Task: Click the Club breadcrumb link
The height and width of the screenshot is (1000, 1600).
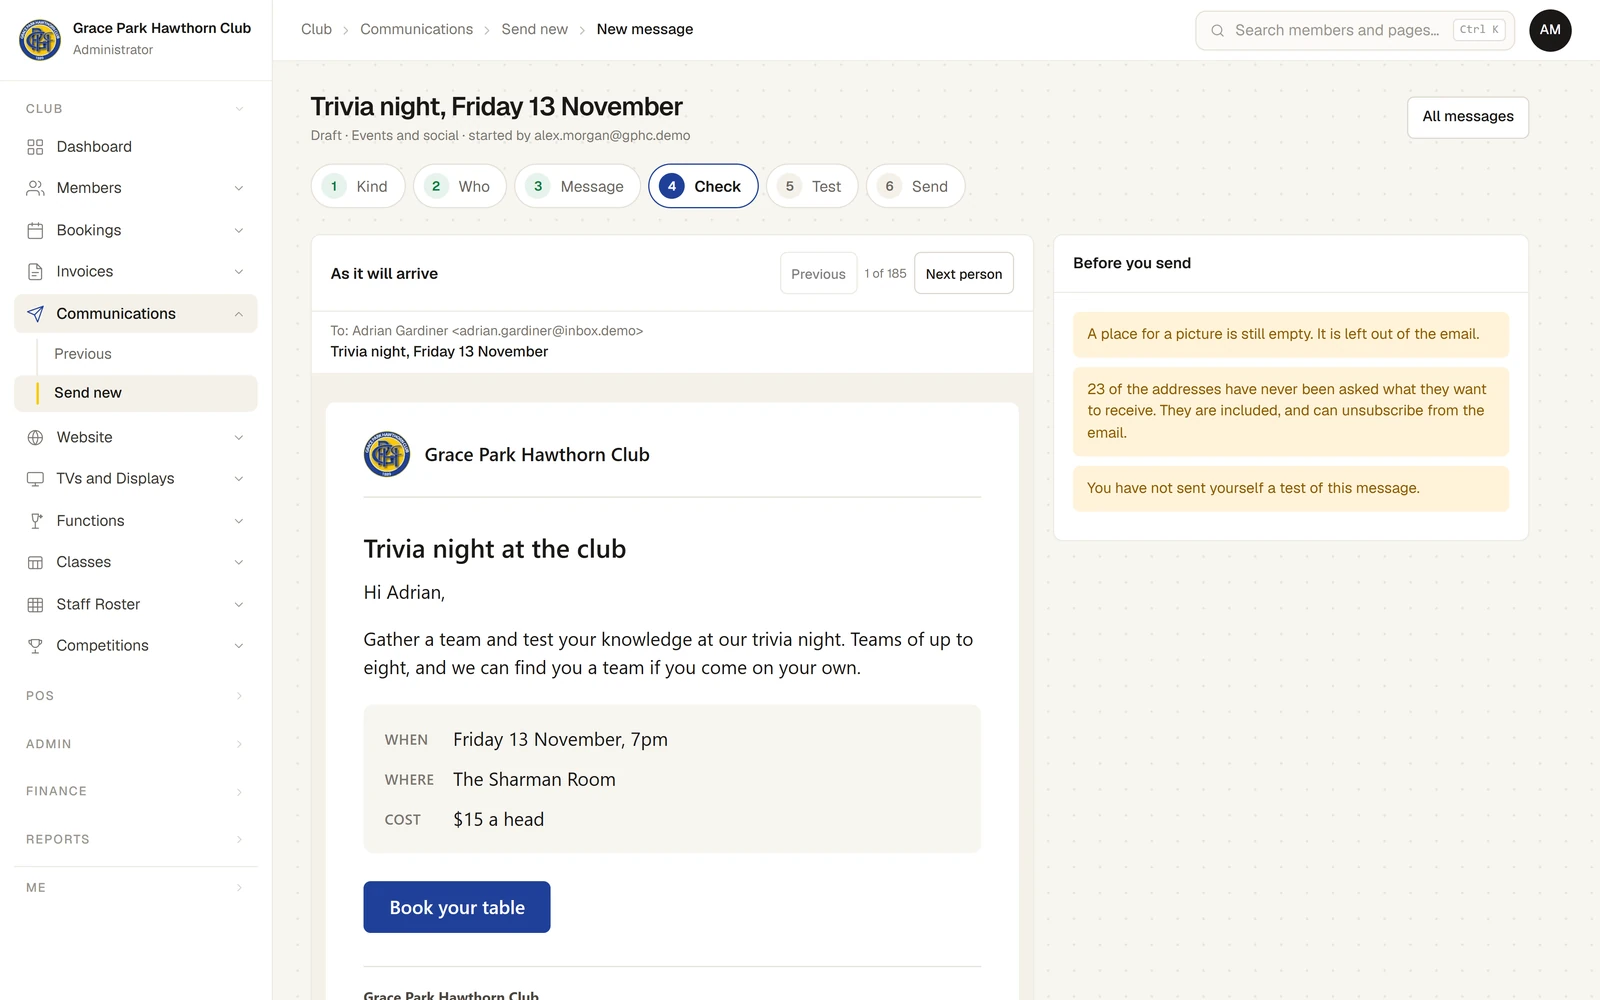Action: click(316, 30)
